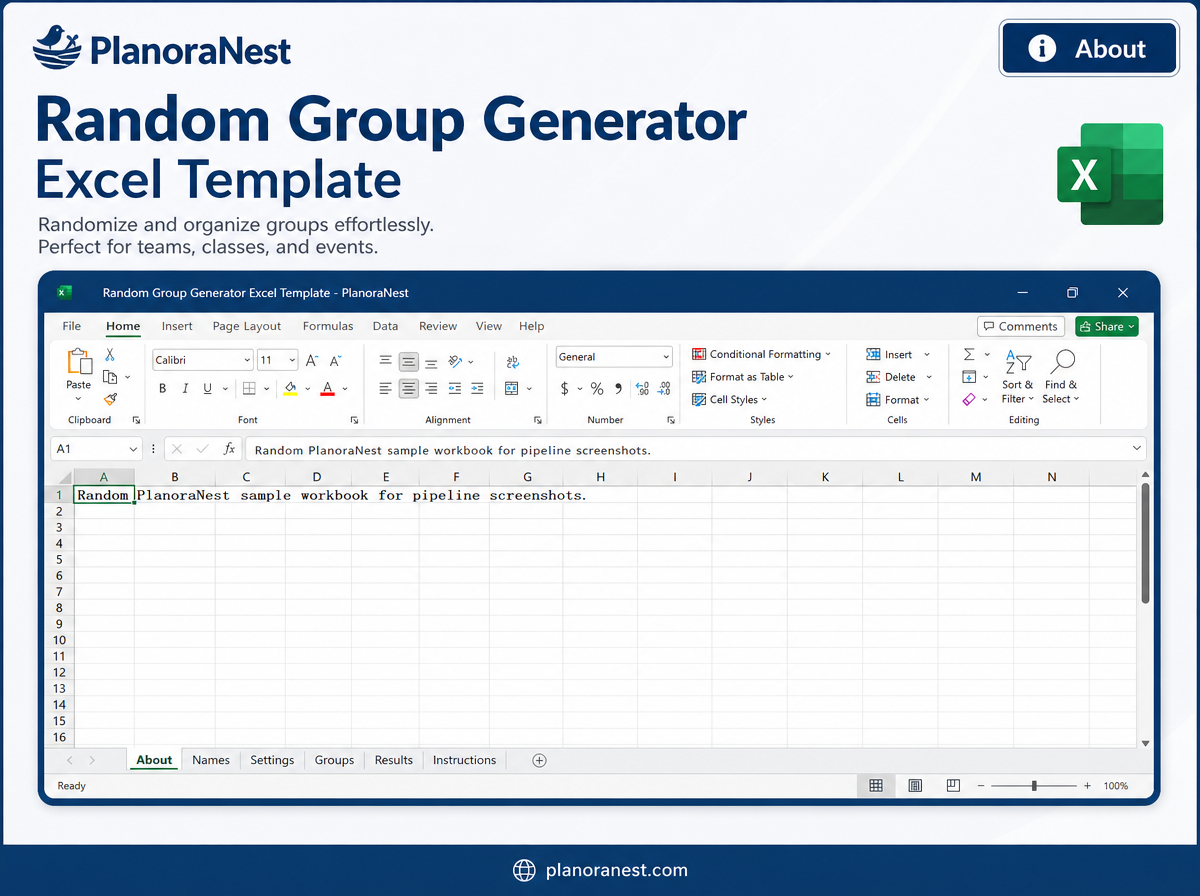
Task: Select the Format Painter brush icon
Action: (110, 399)
